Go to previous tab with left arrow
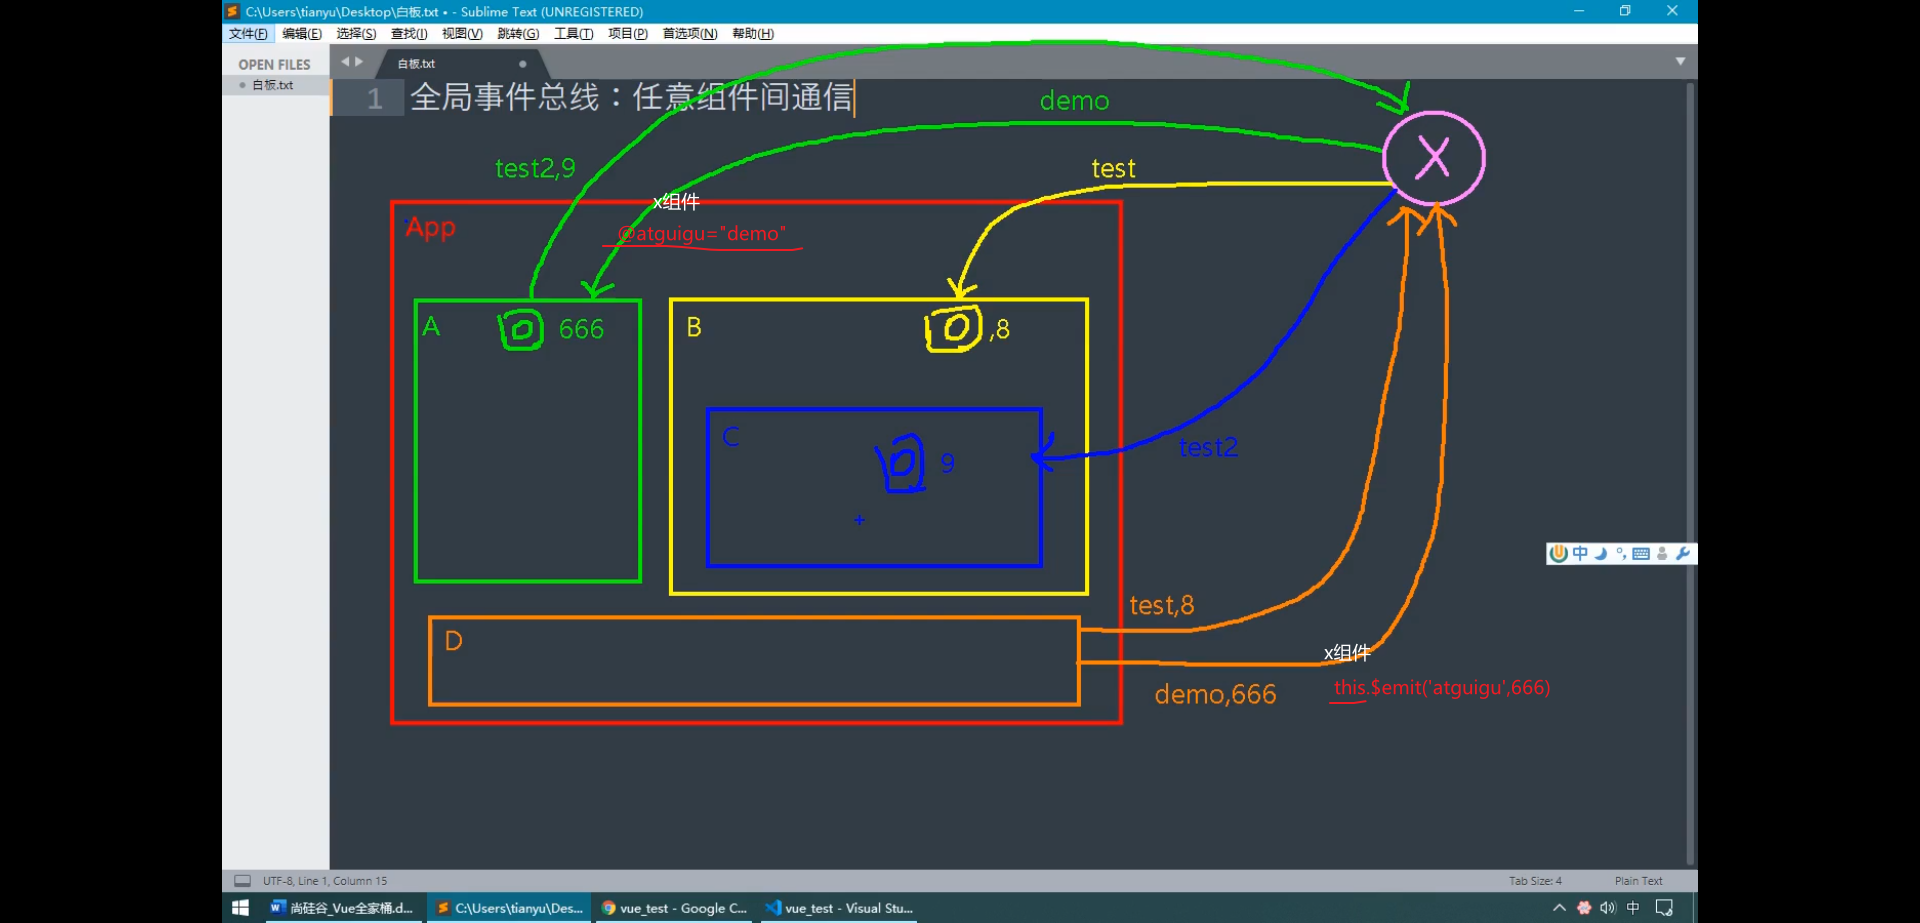Screen dimensions: 1920x923 [345, 62]
